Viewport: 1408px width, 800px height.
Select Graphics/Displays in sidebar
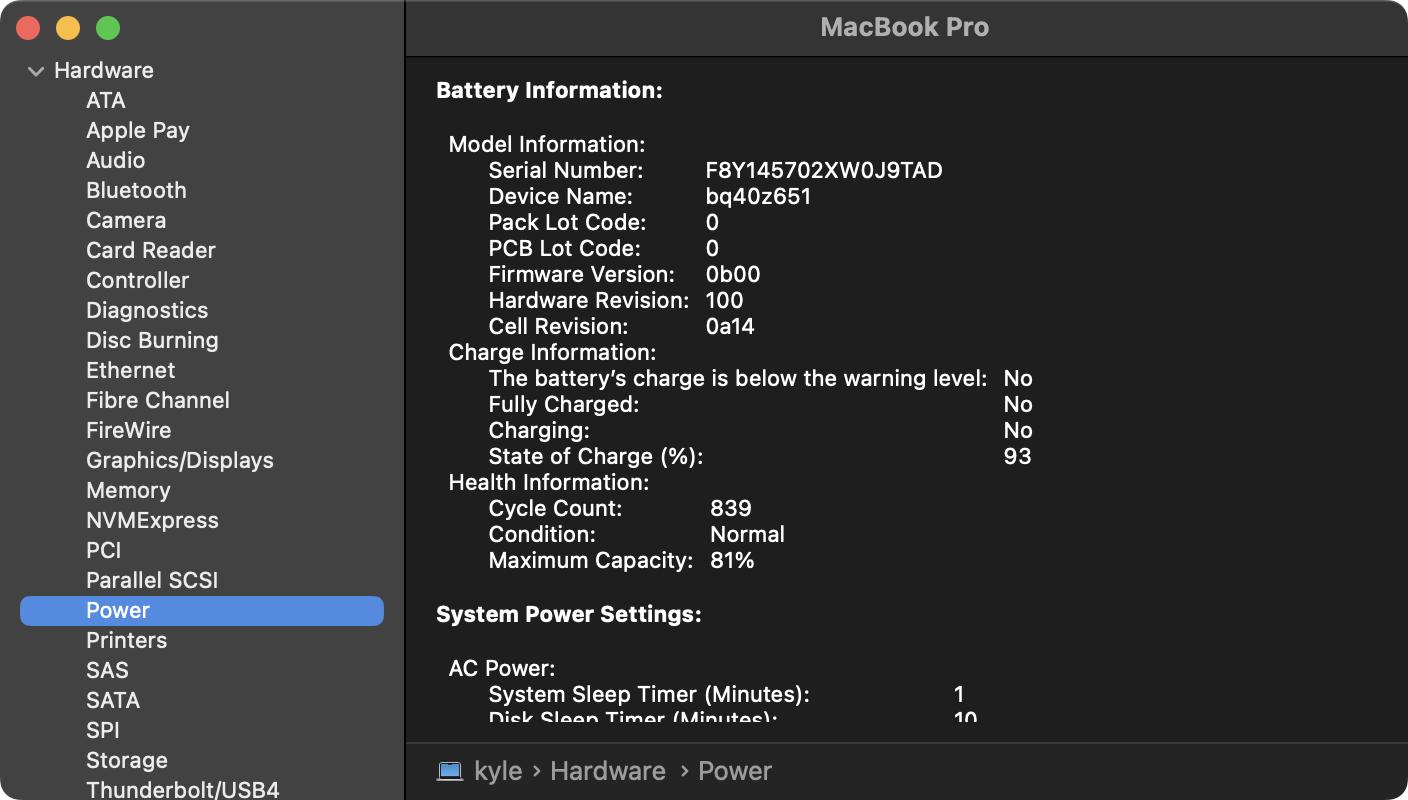tap(180, 460)
